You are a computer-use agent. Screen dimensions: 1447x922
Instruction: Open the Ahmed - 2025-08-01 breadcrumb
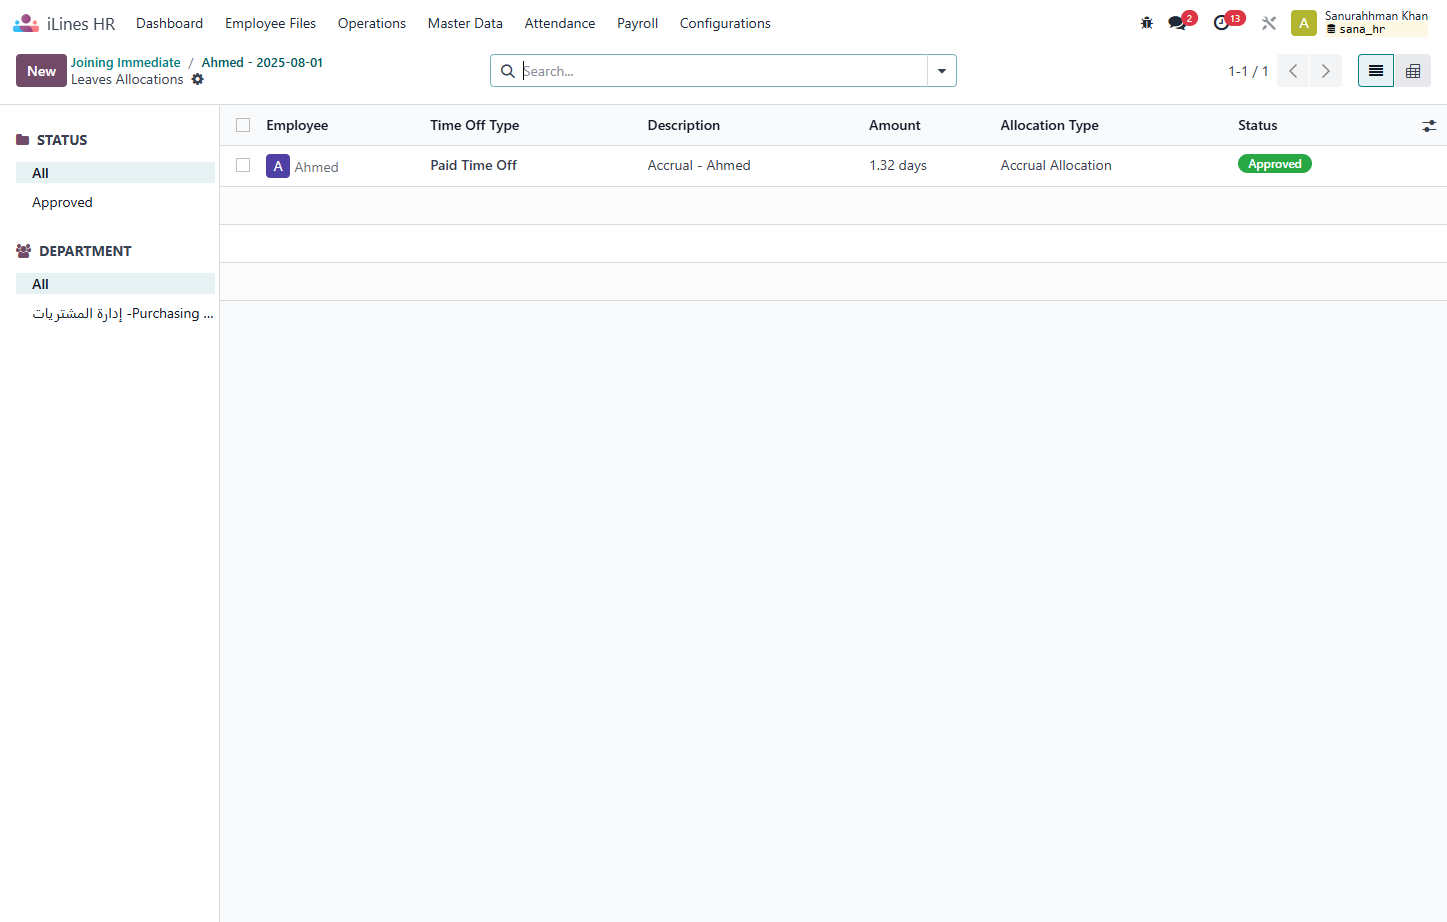(x=262, y=62)
